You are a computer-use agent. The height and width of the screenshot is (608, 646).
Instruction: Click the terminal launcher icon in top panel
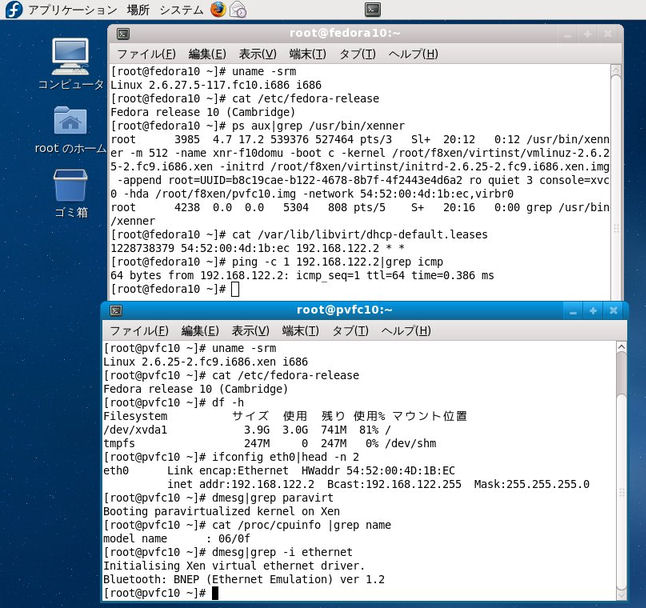[372, 9]
